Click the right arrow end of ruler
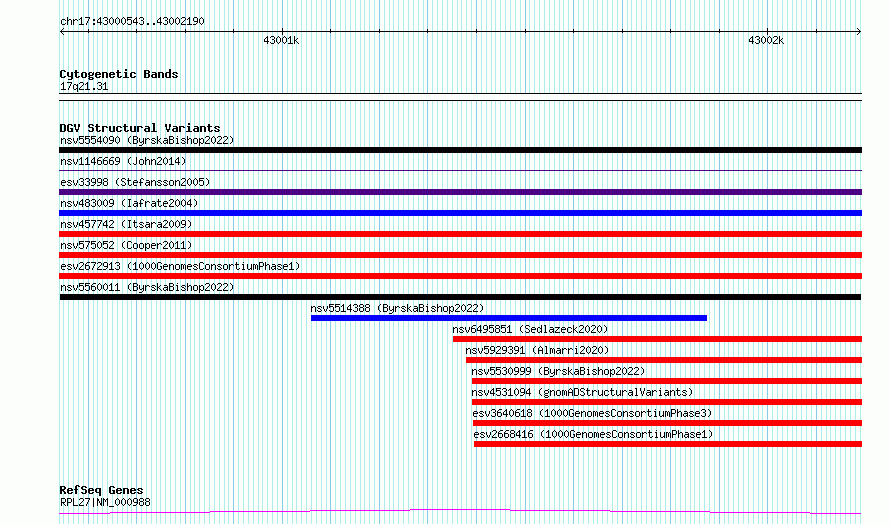 [859, 32]
